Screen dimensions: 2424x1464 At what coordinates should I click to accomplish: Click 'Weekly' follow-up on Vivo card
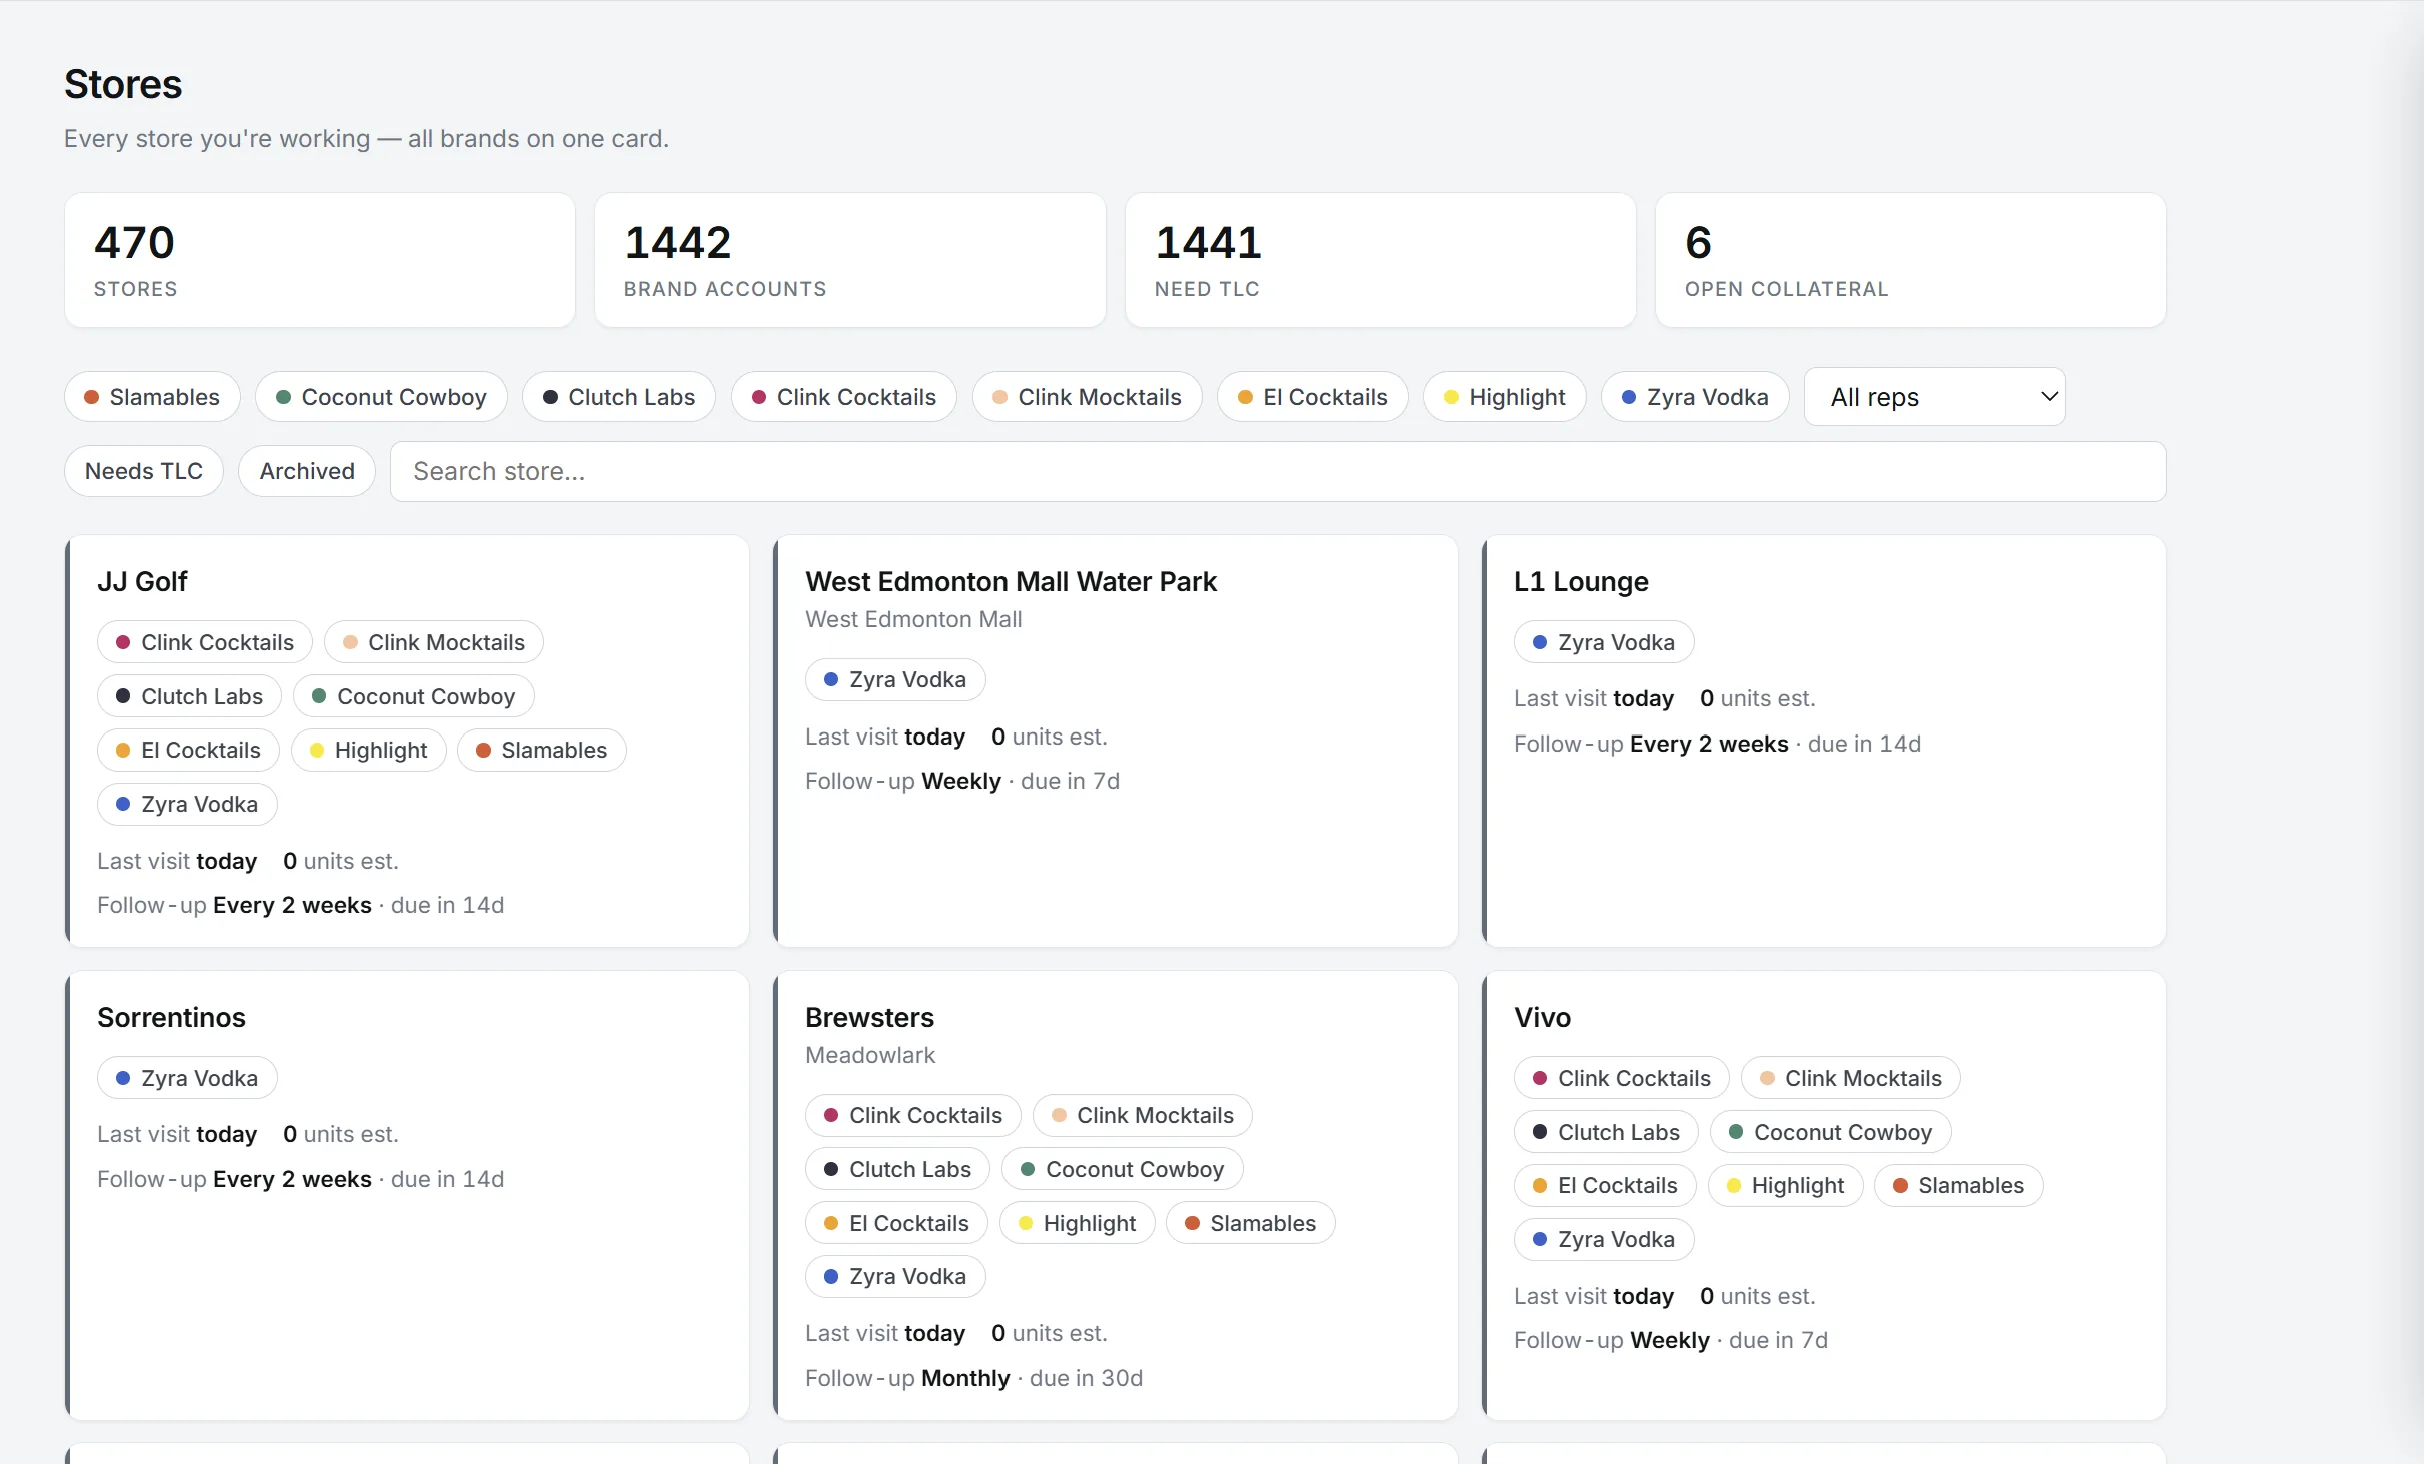click(x=1669, y=1340)
